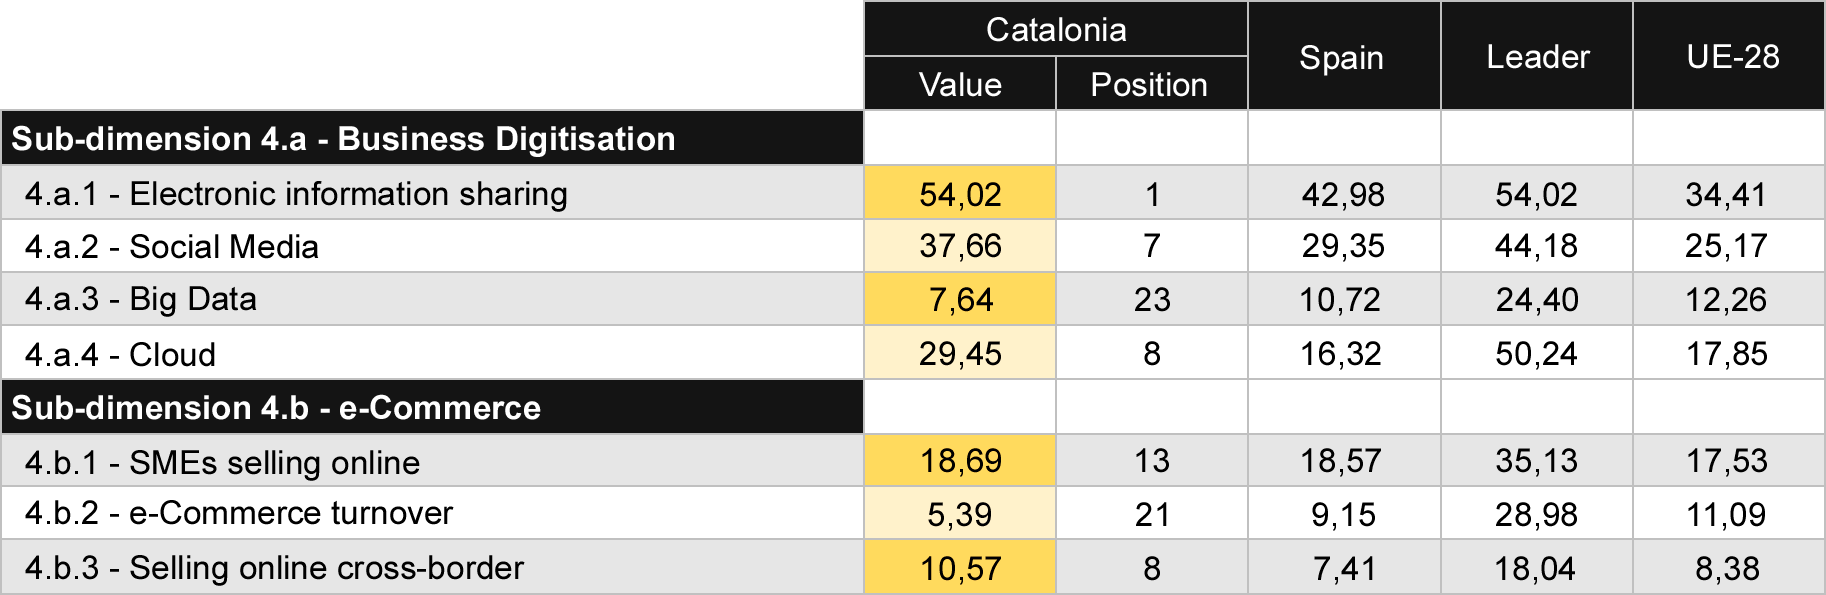Select the 4.a.3 Big Data row label
Viewport: 1826px width, 595px height.
[140, 299]
